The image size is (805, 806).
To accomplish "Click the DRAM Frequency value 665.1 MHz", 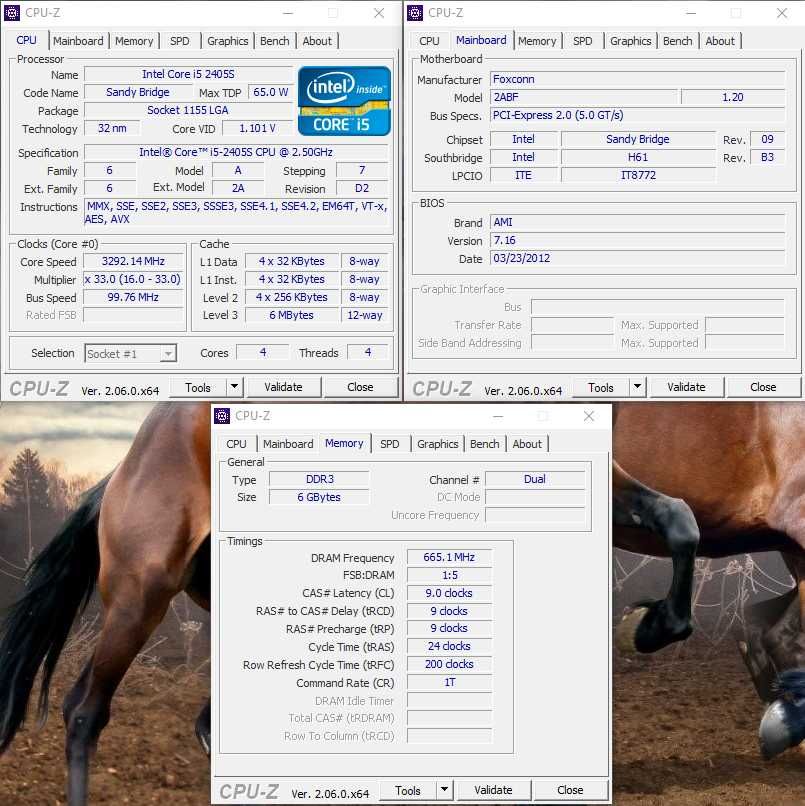I will click(x=449, y=557).
